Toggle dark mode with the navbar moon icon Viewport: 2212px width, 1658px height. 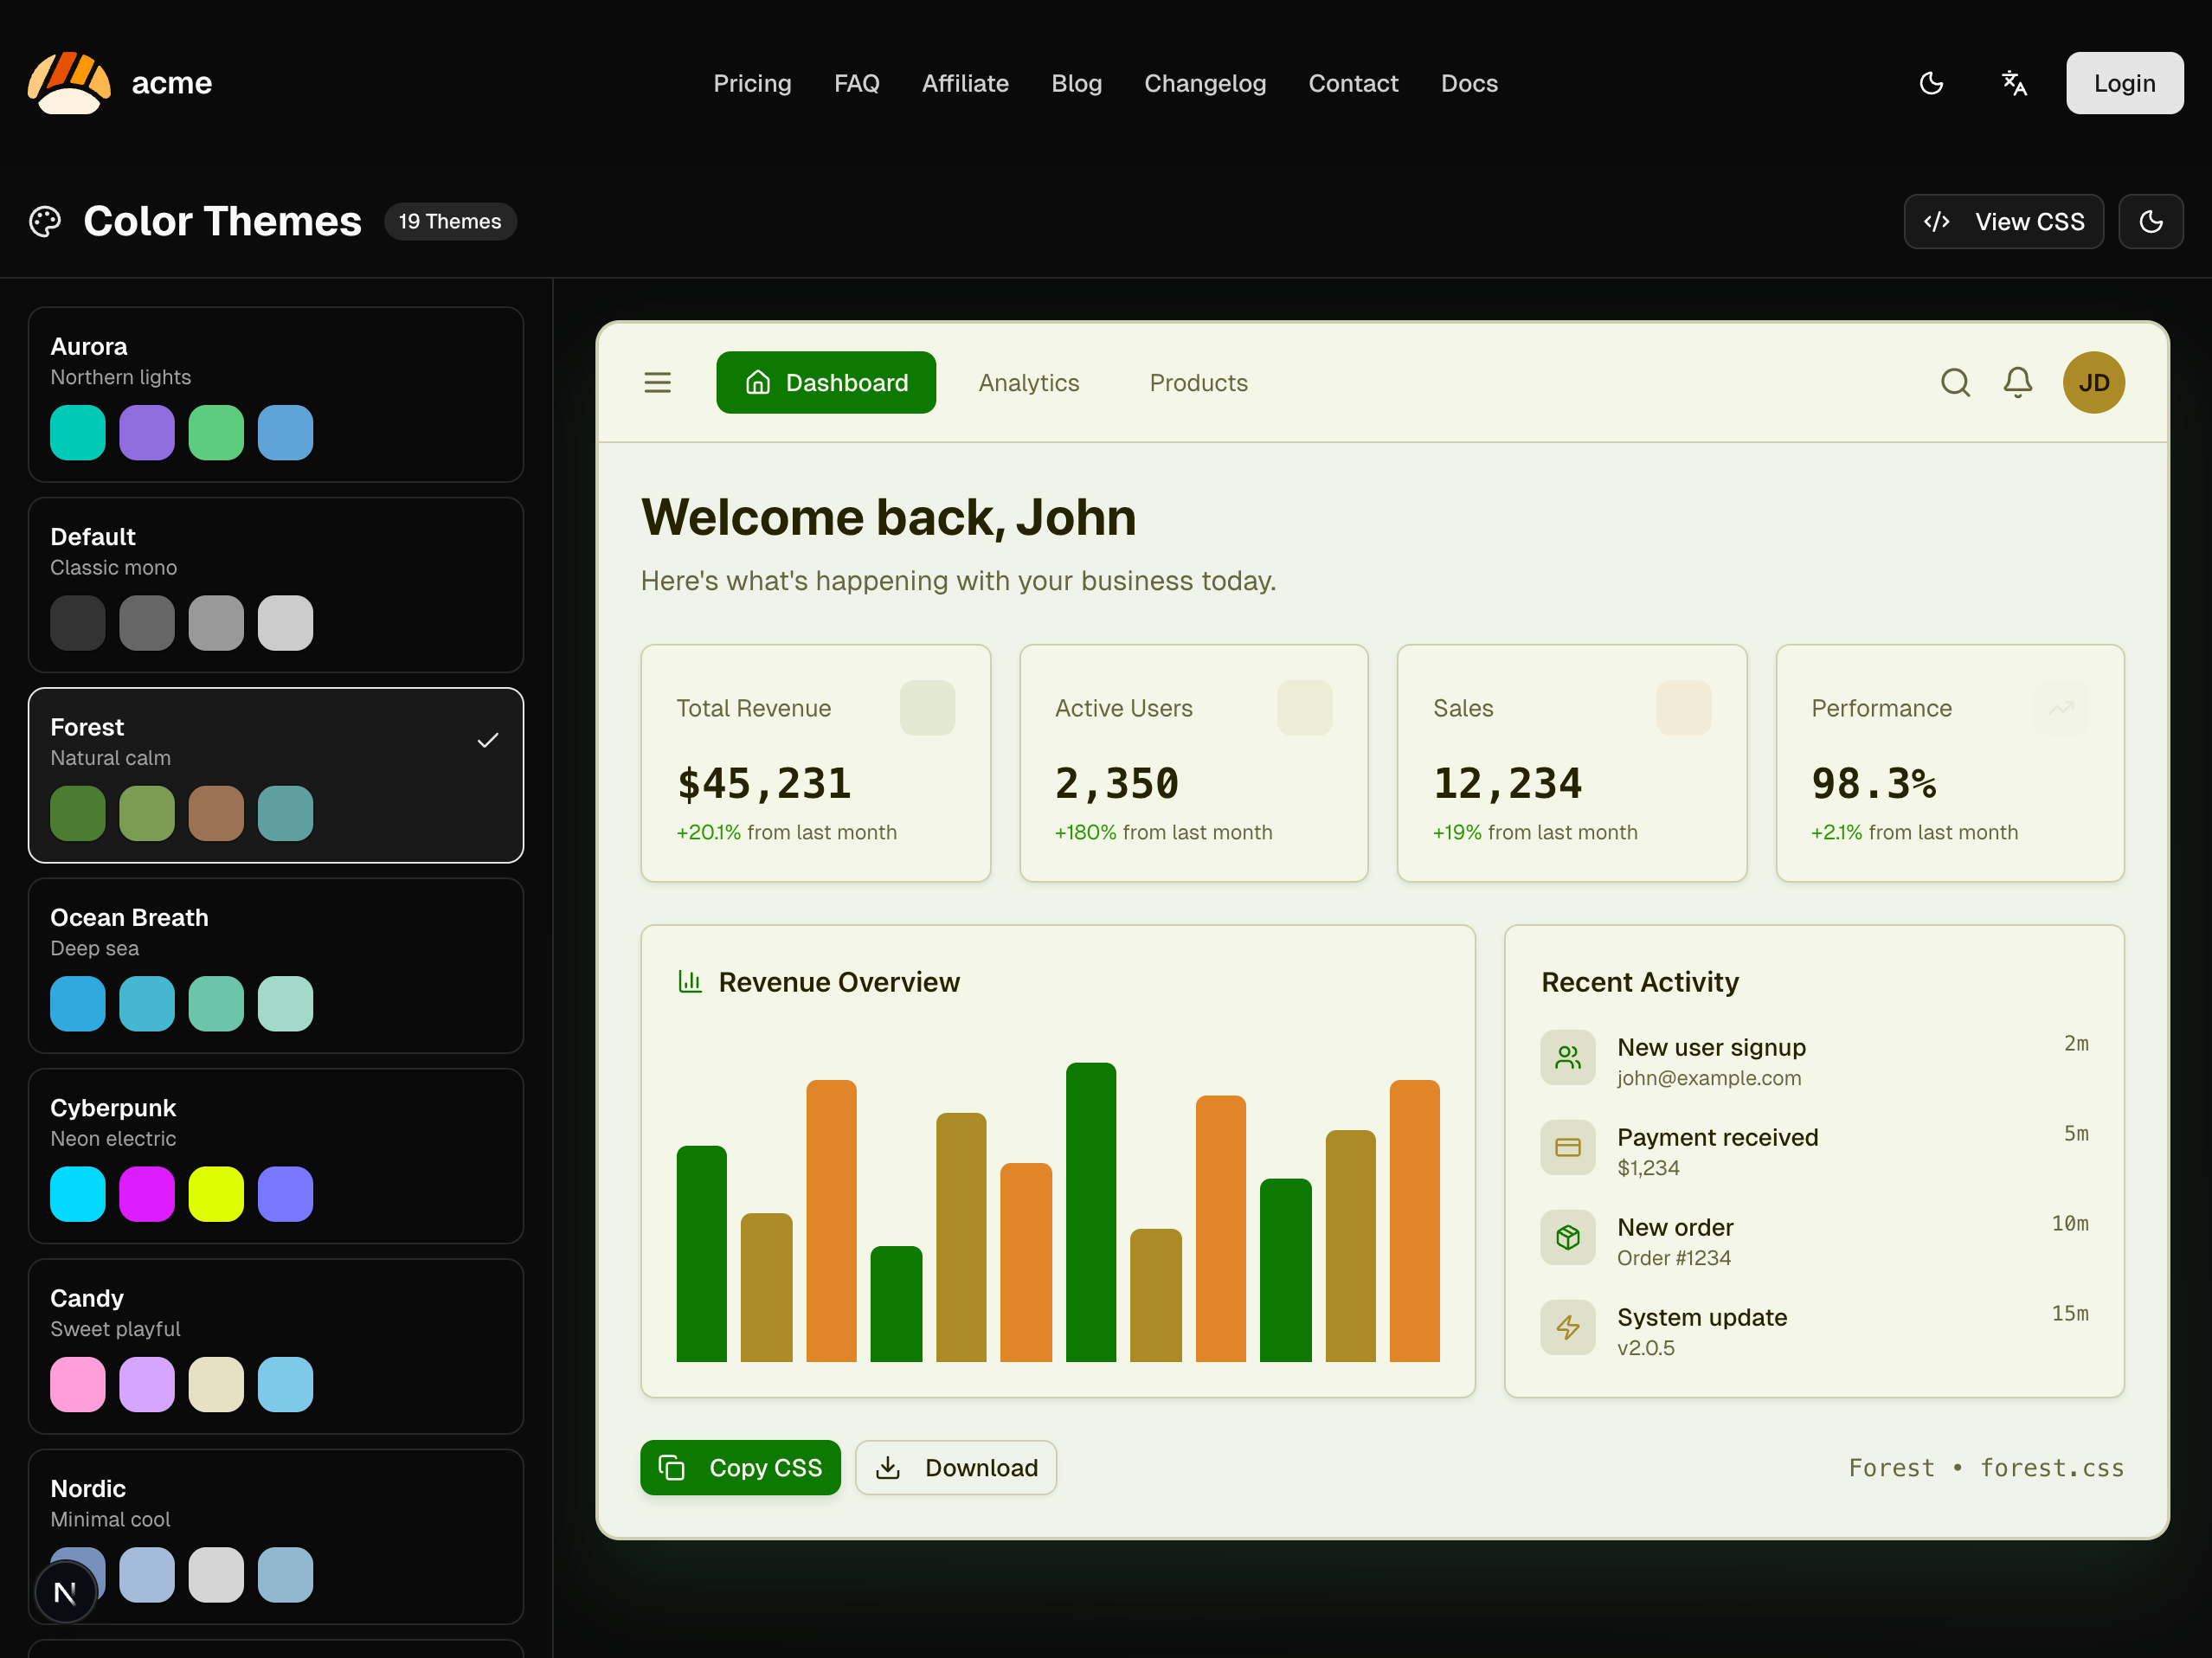[x=1931, y=83]
